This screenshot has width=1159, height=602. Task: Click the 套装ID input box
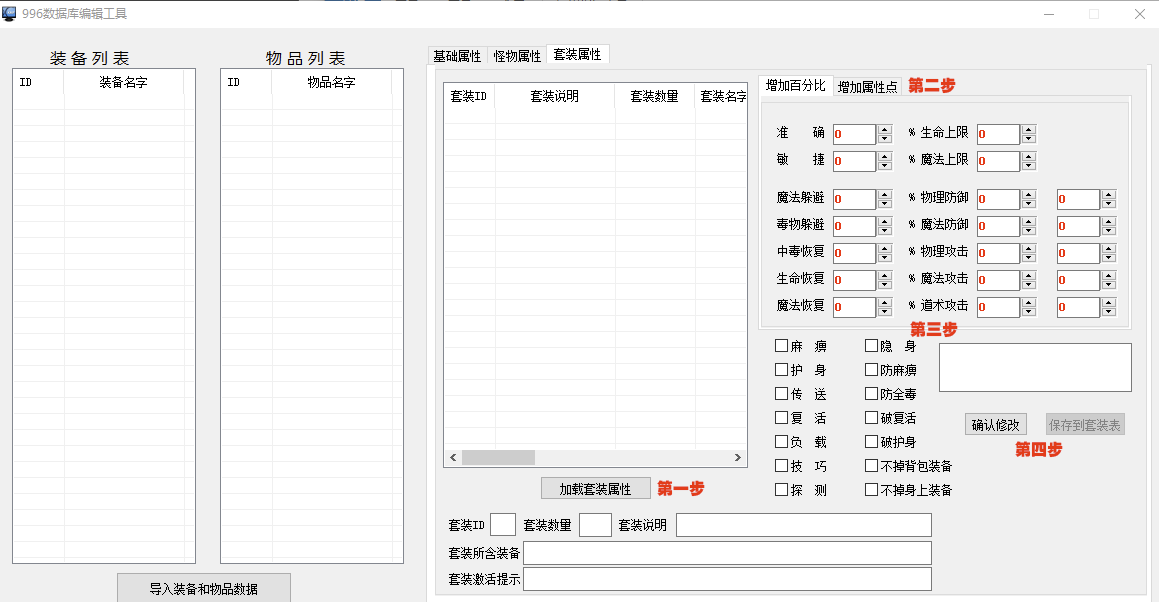click(x=503, y=525)
